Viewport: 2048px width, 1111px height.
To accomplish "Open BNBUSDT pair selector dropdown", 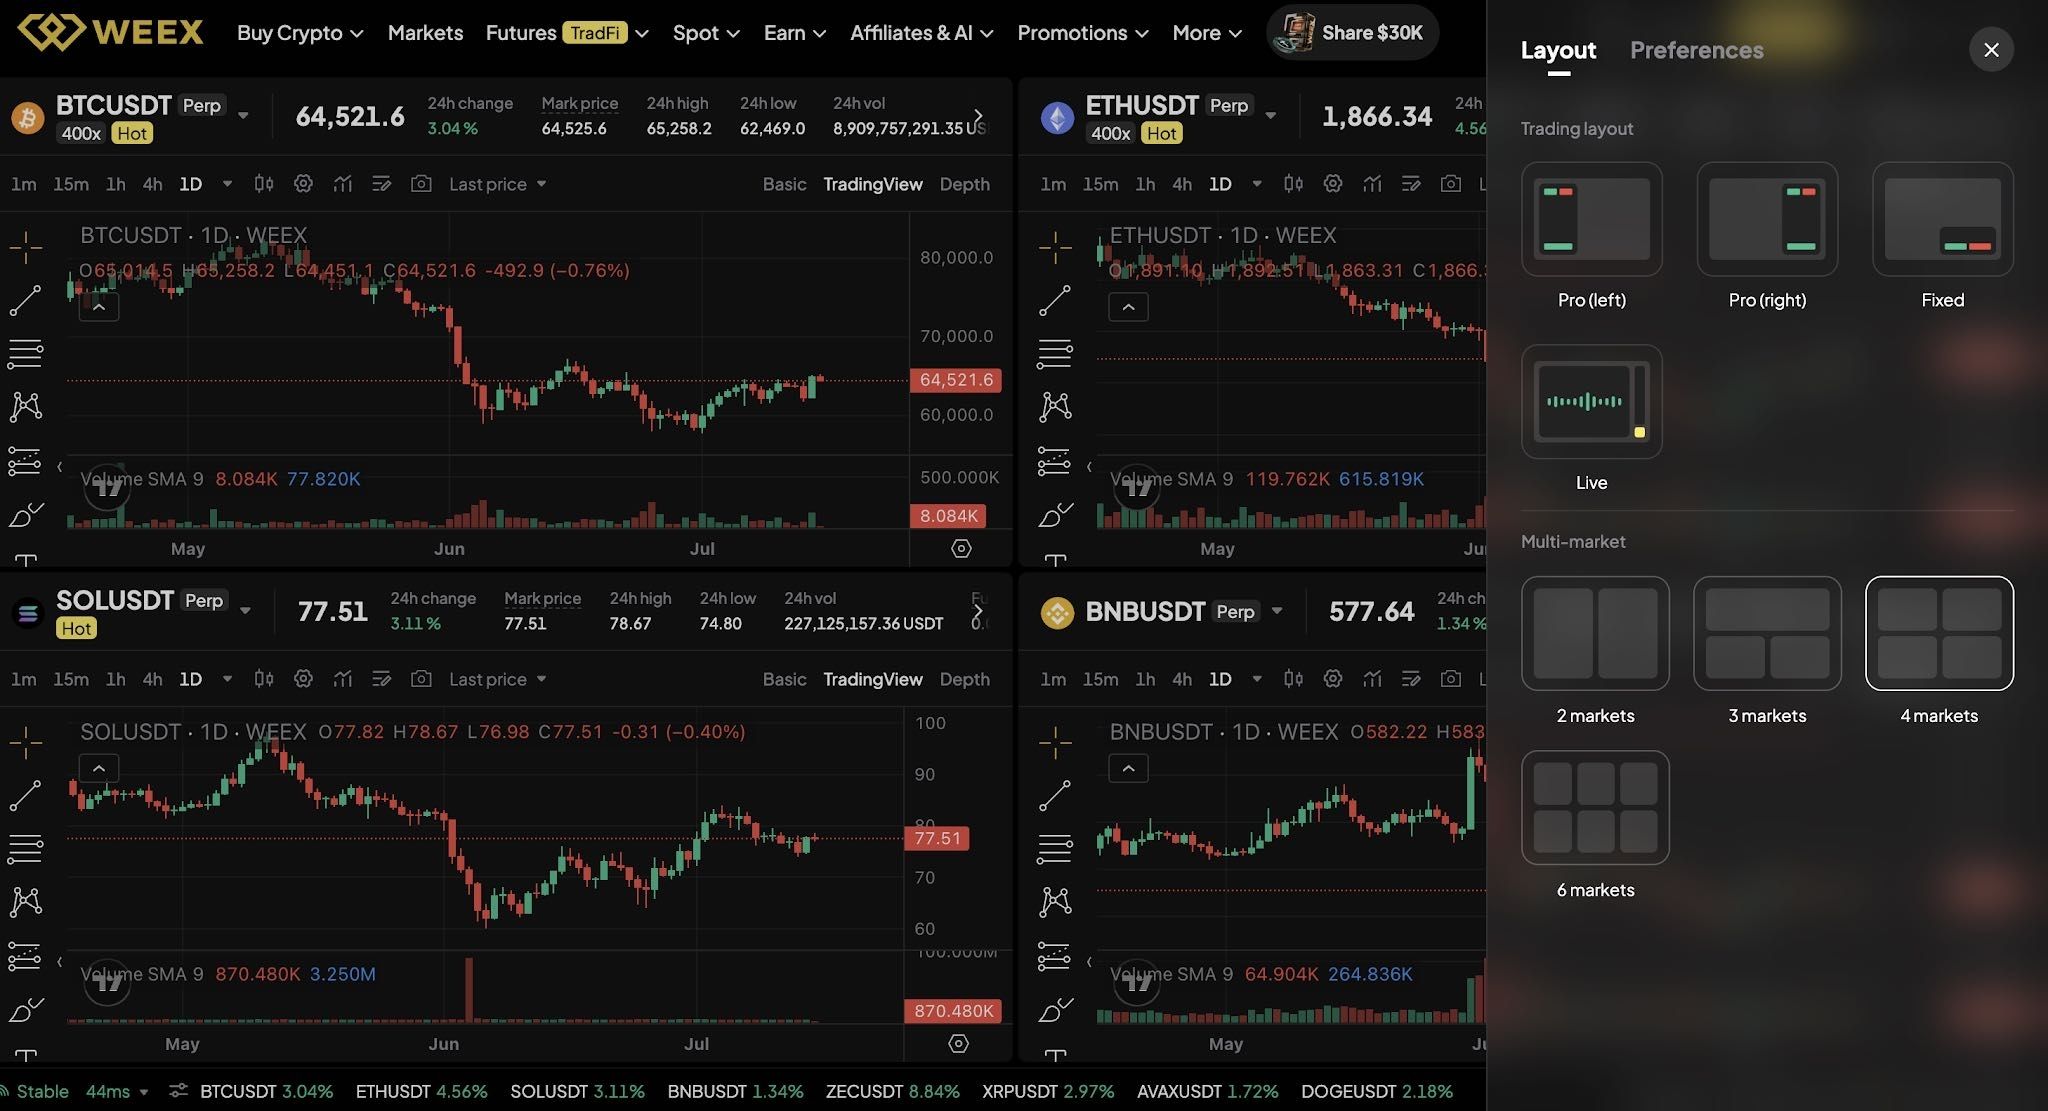I will click(x=1277, y=611).
